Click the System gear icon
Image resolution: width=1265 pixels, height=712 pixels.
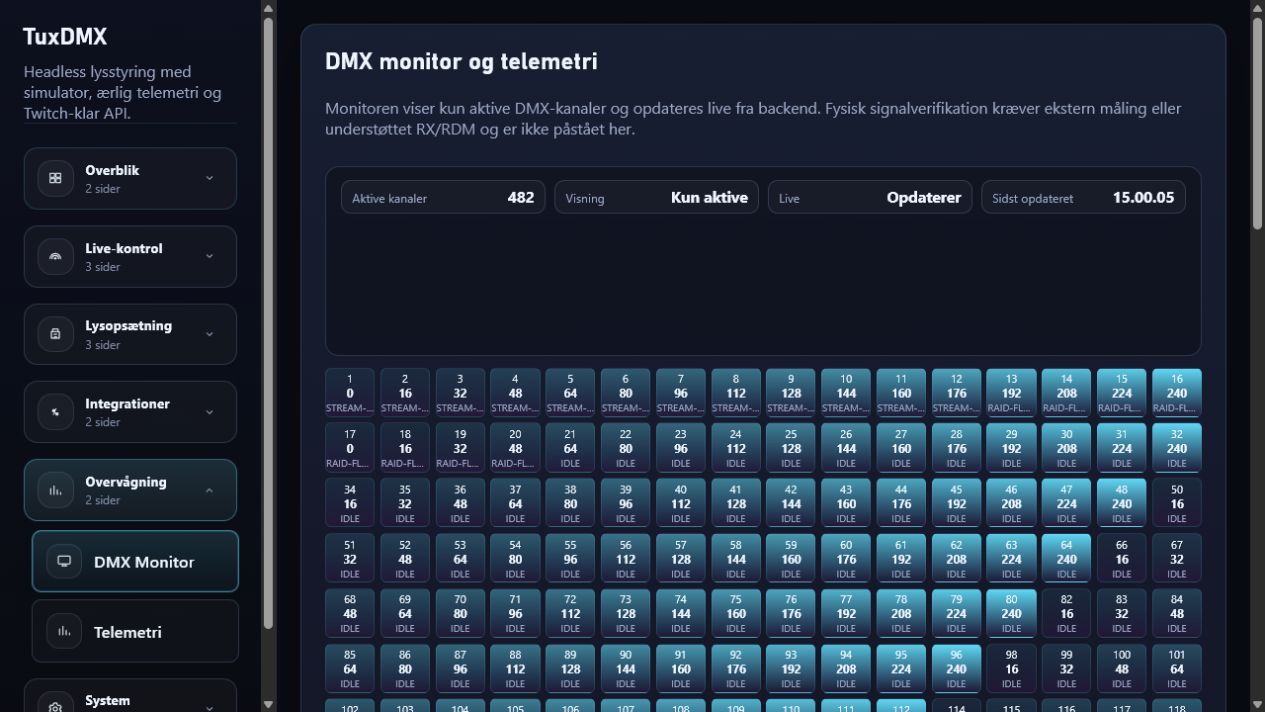point(55,706)
